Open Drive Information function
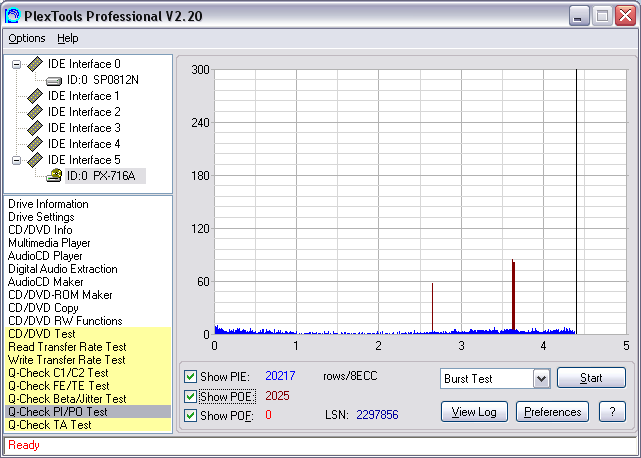 pos(48,204)
